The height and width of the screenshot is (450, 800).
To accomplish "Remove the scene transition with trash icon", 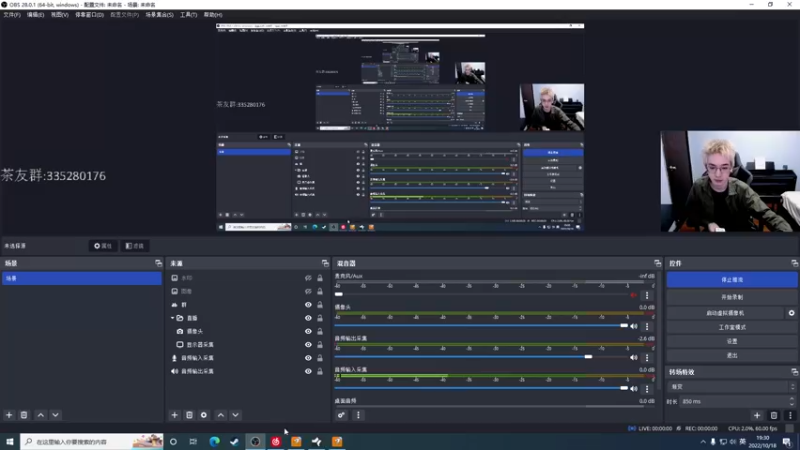I will tap(774, 415).
